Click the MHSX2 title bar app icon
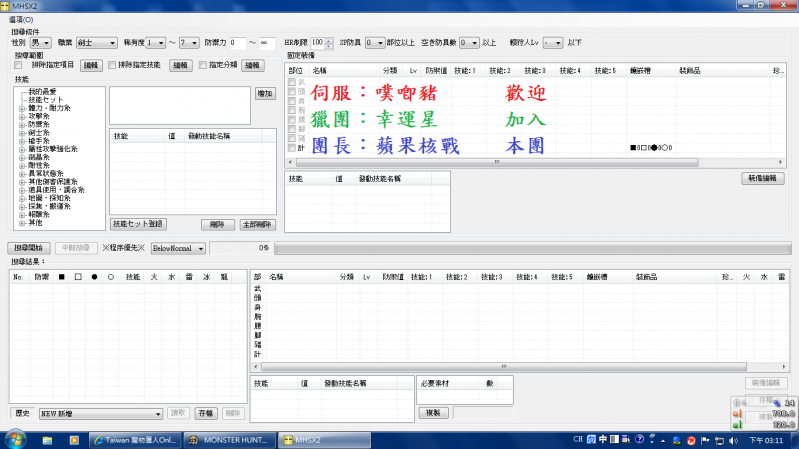The image size is (799, 449). [5, 6]
